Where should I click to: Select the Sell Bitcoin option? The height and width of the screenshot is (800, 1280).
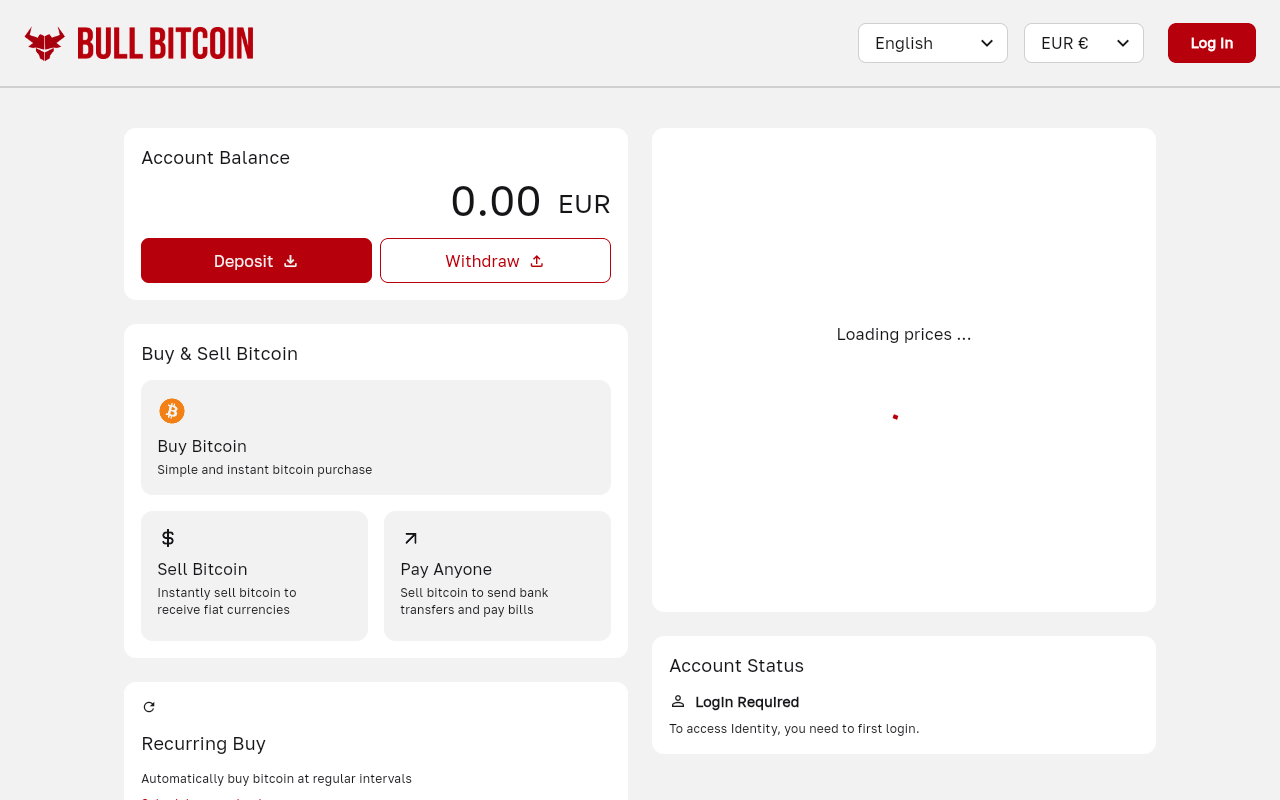click(254, 576)
